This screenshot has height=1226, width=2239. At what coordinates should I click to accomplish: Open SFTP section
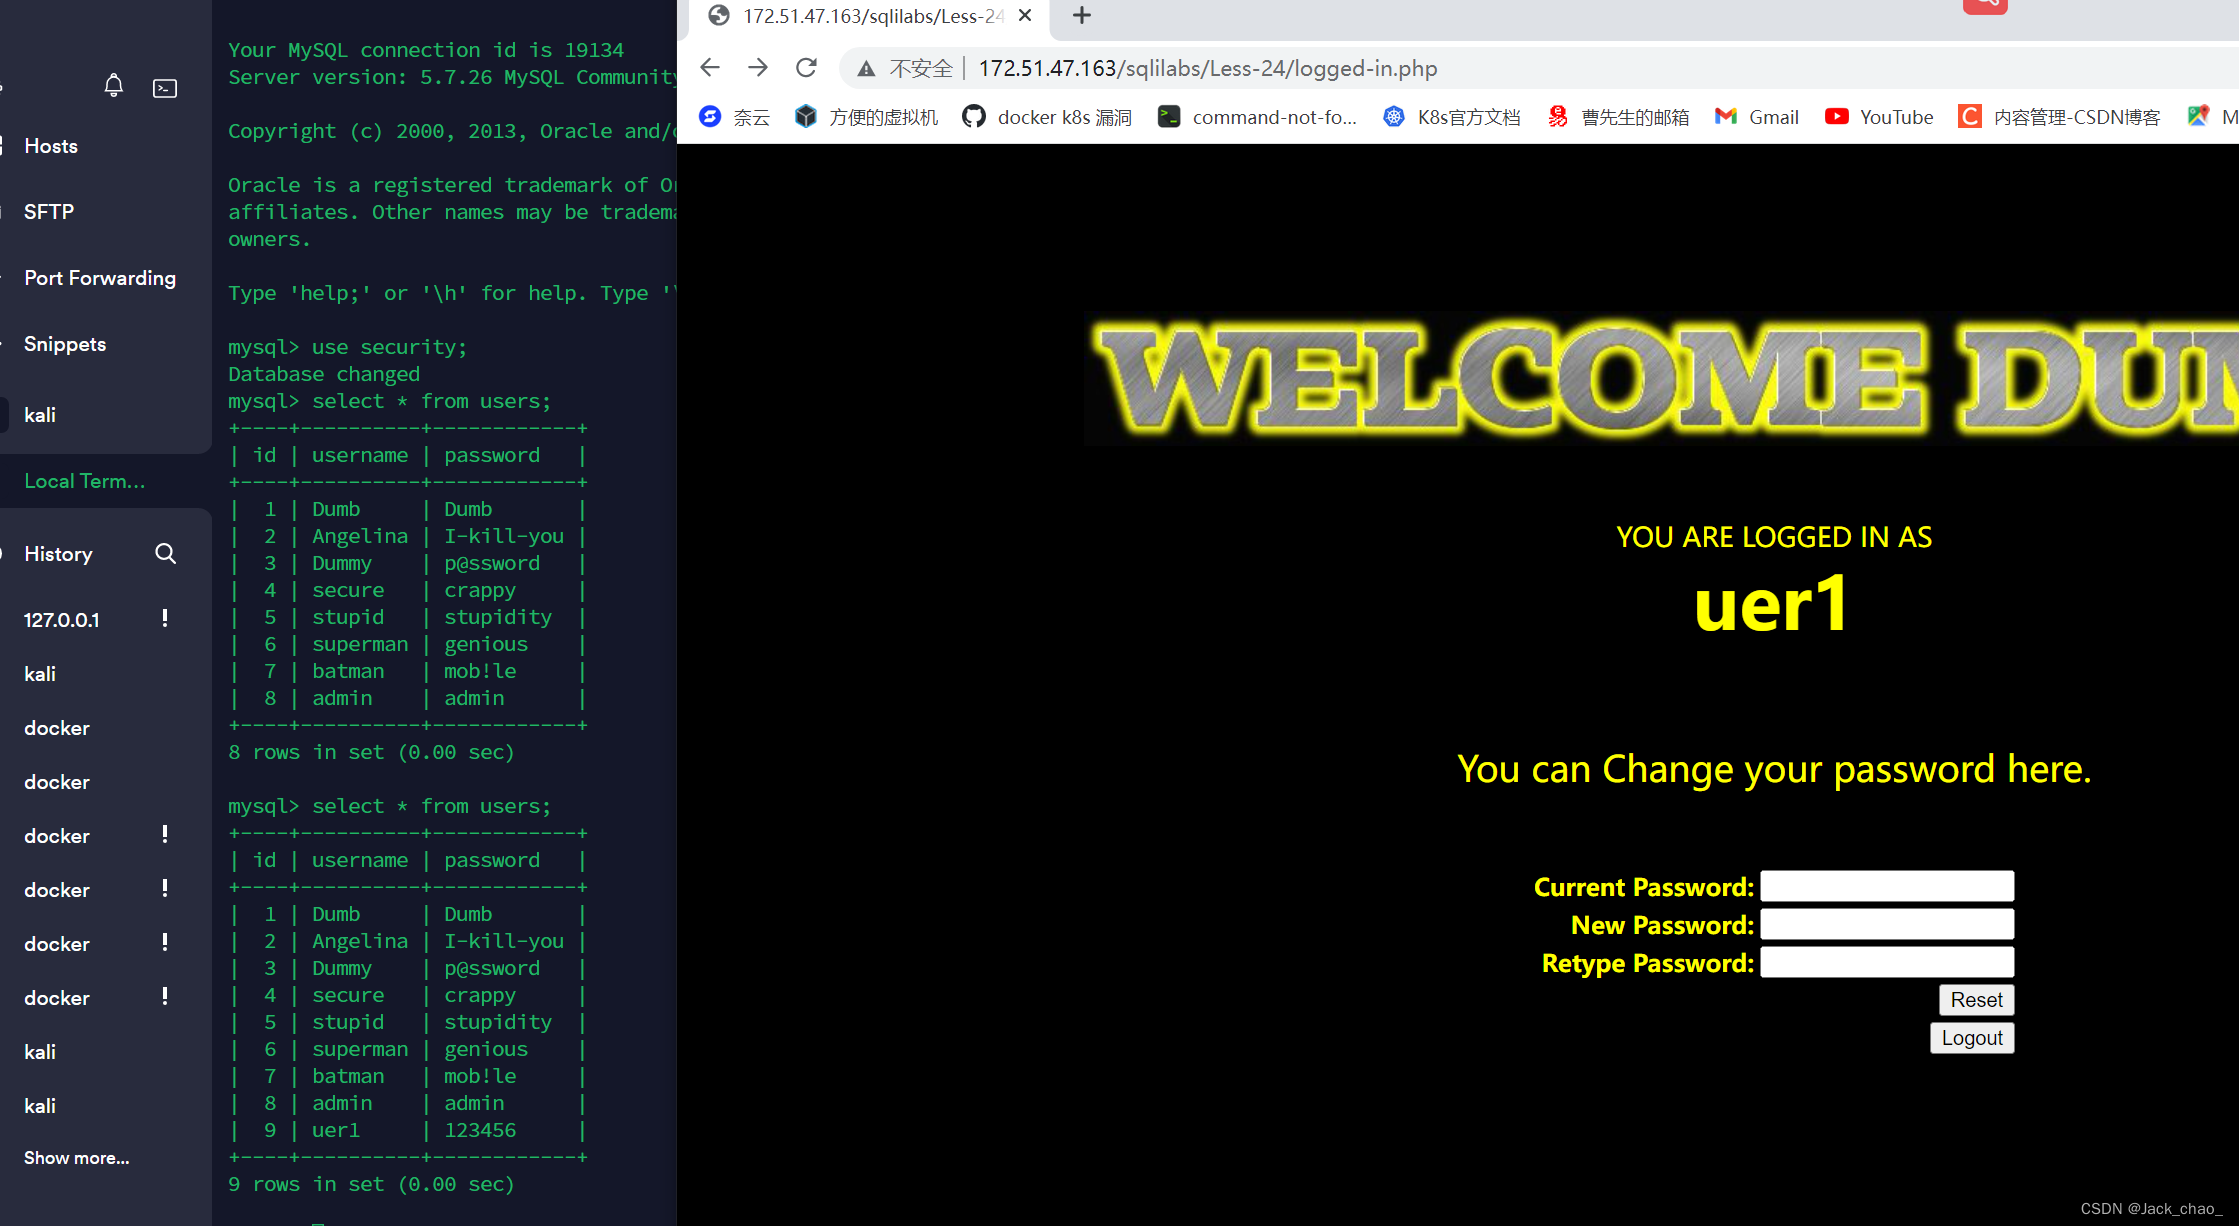49,212
